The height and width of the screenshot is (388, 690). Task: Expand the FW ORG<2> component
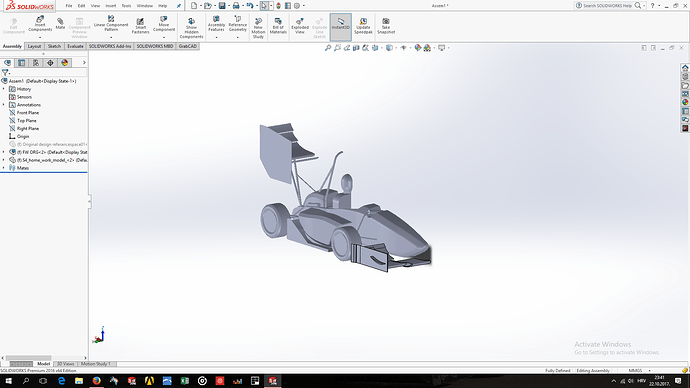pos(4,152)
